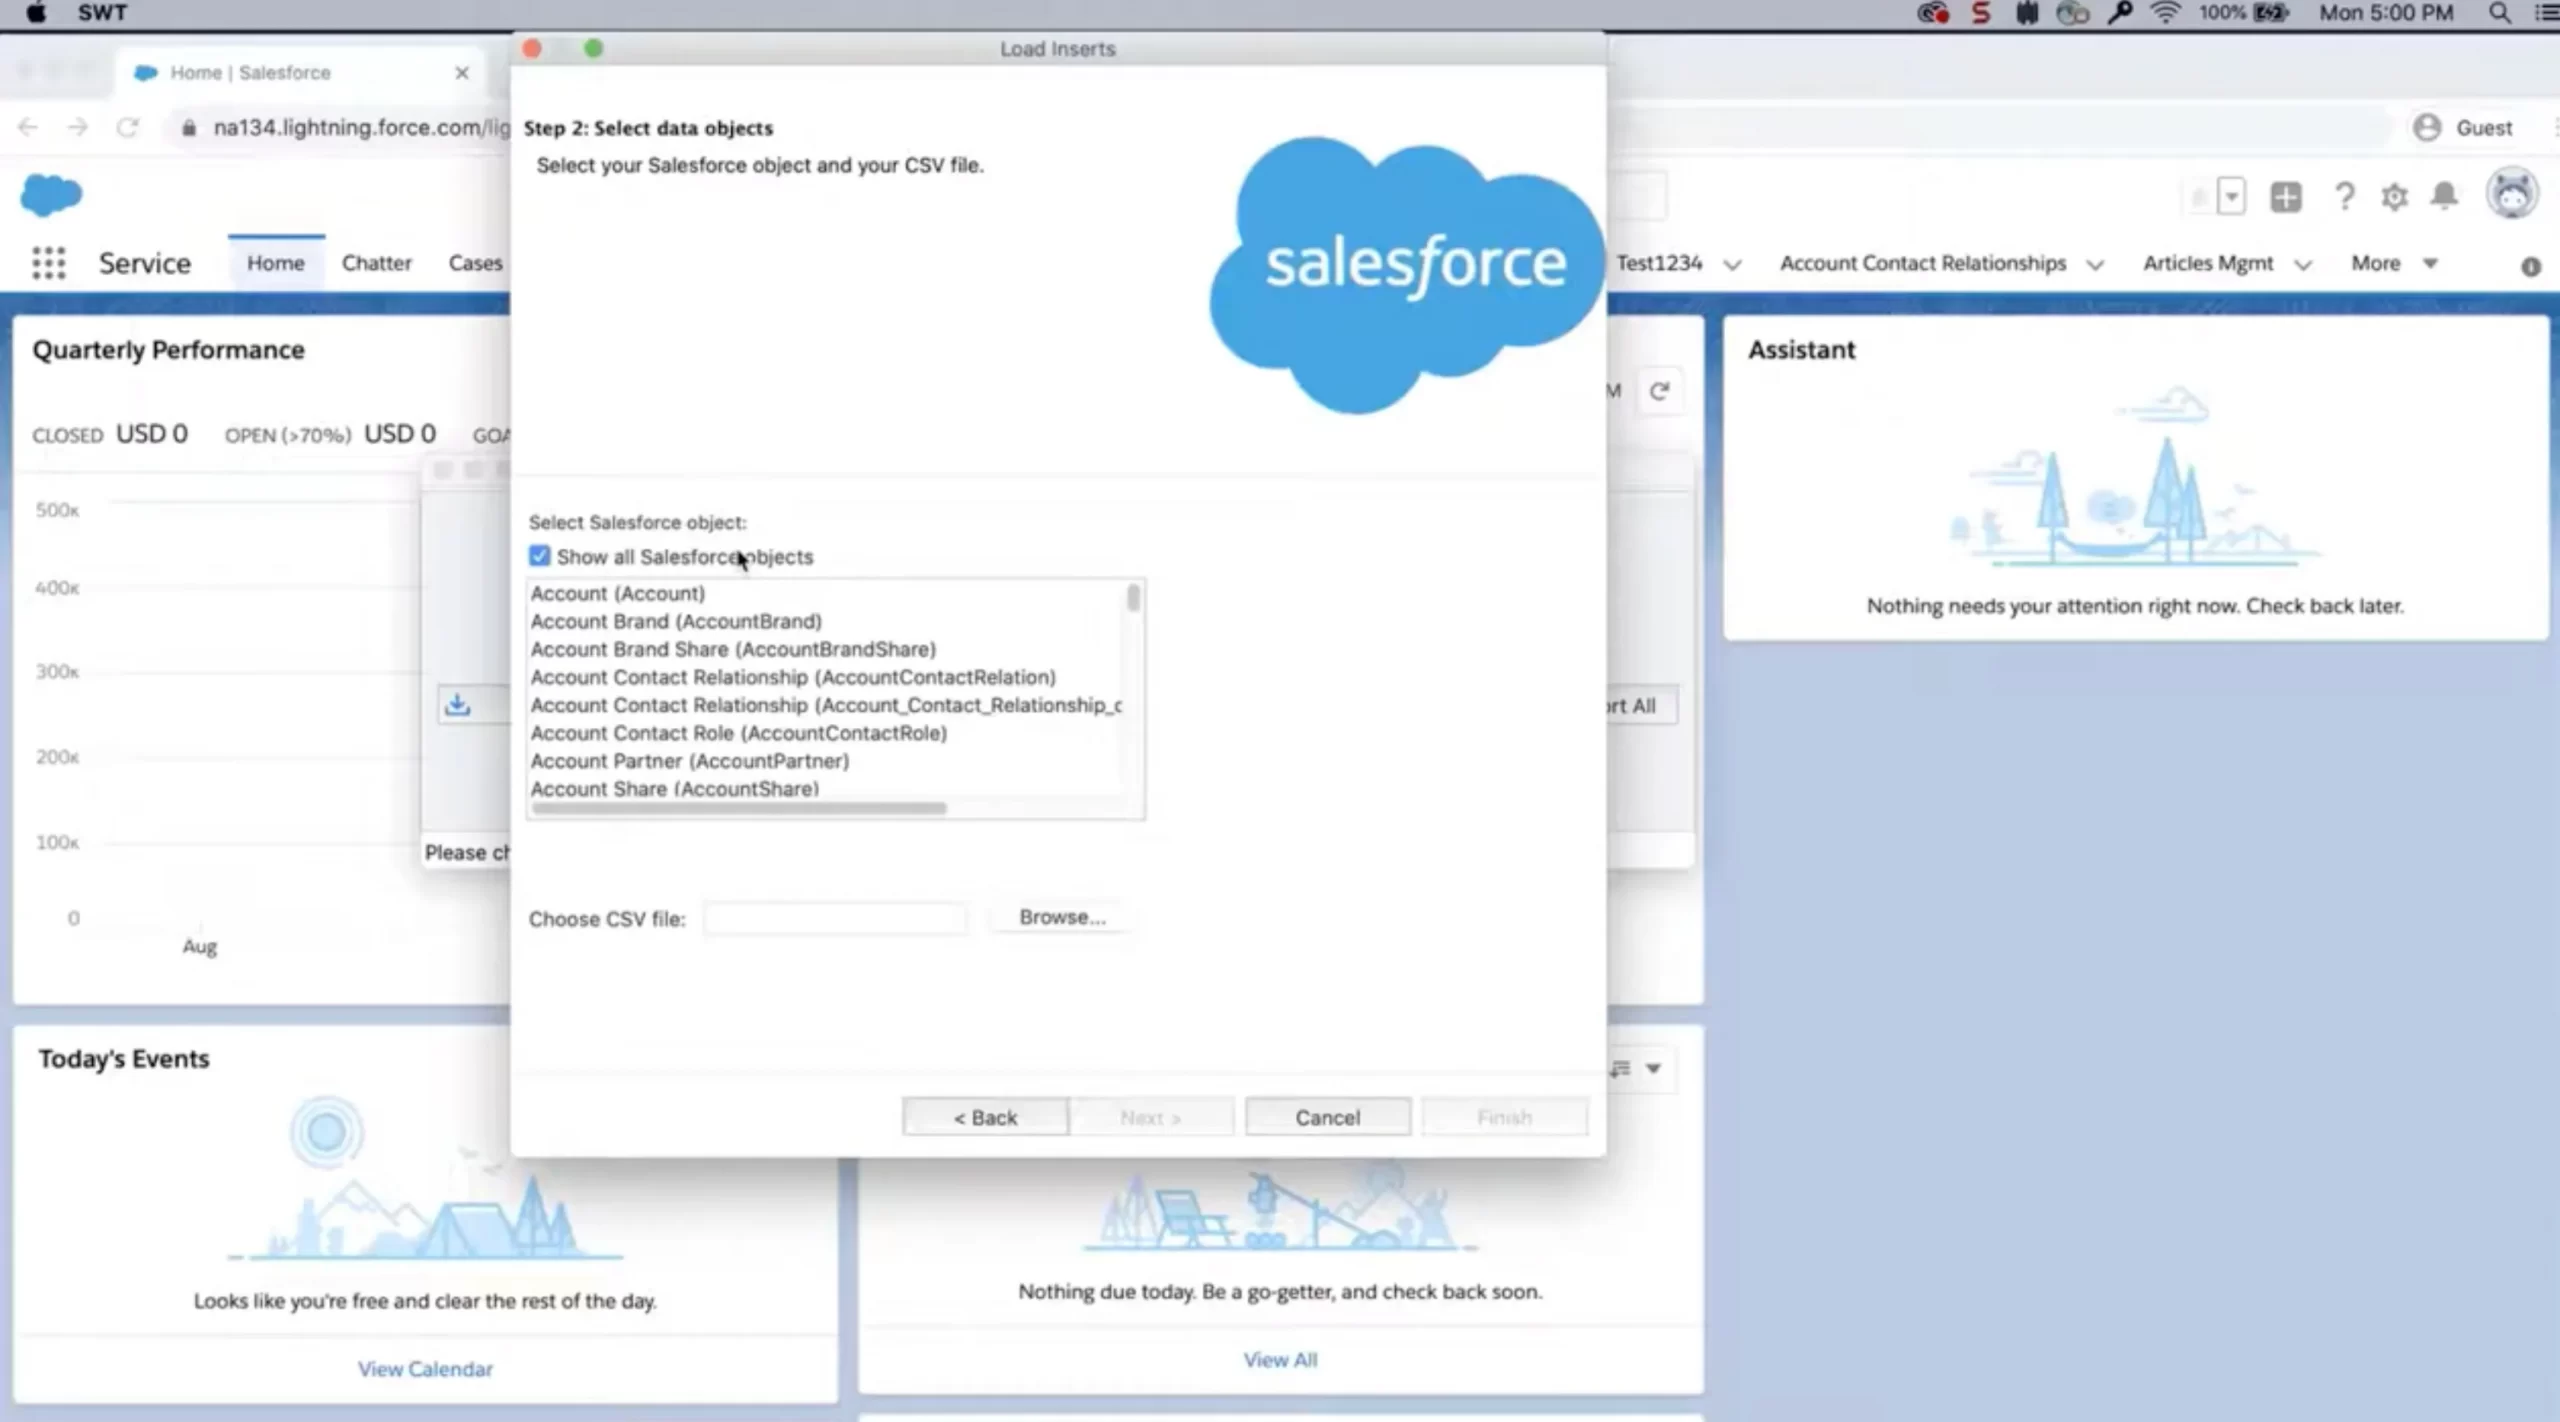Click the vertical scrollbar of object list

(x=1133, y=597)
